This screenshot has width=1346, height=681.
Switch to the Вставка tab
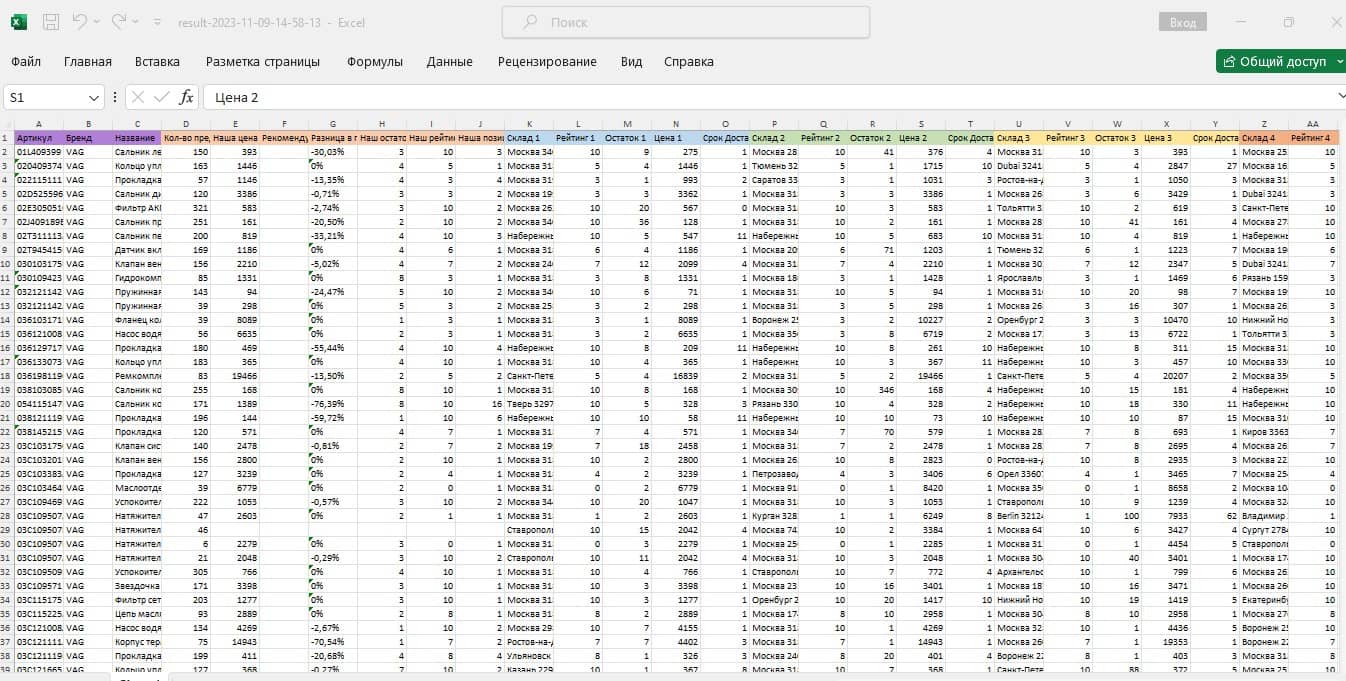(158, 61)
